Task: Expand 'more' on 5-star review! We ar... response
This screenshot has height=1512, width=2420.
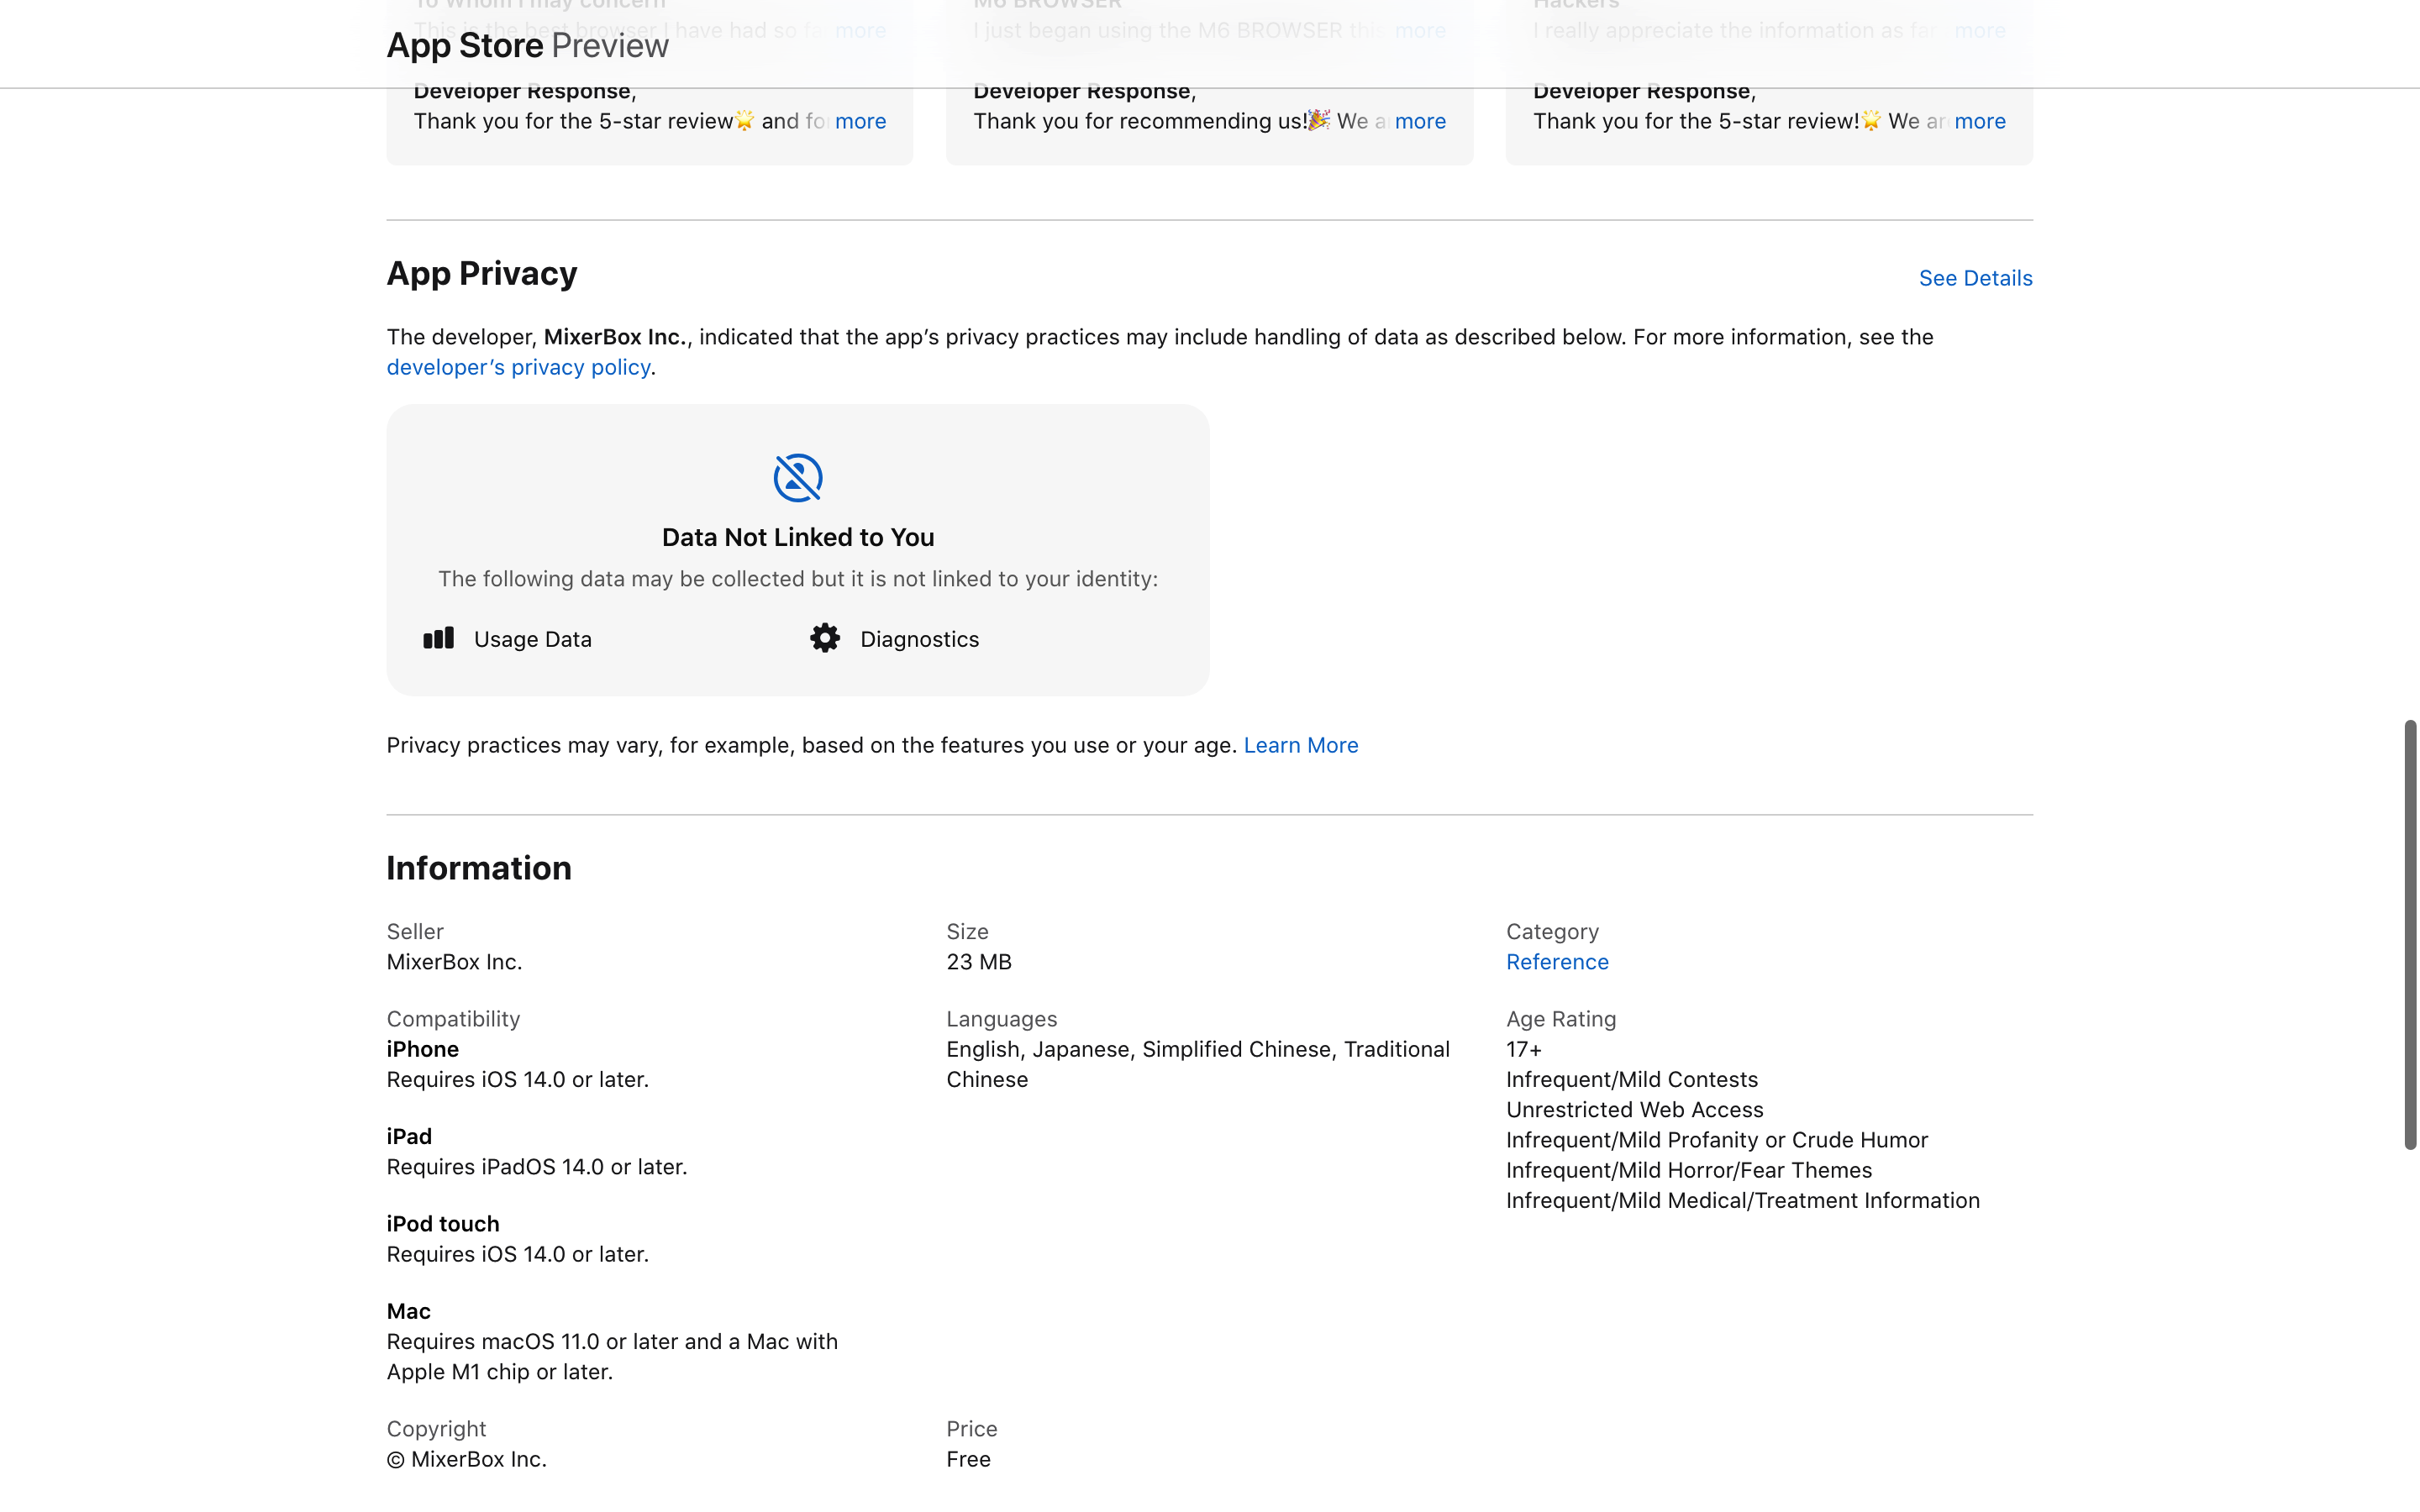Action: point(1980,121)
